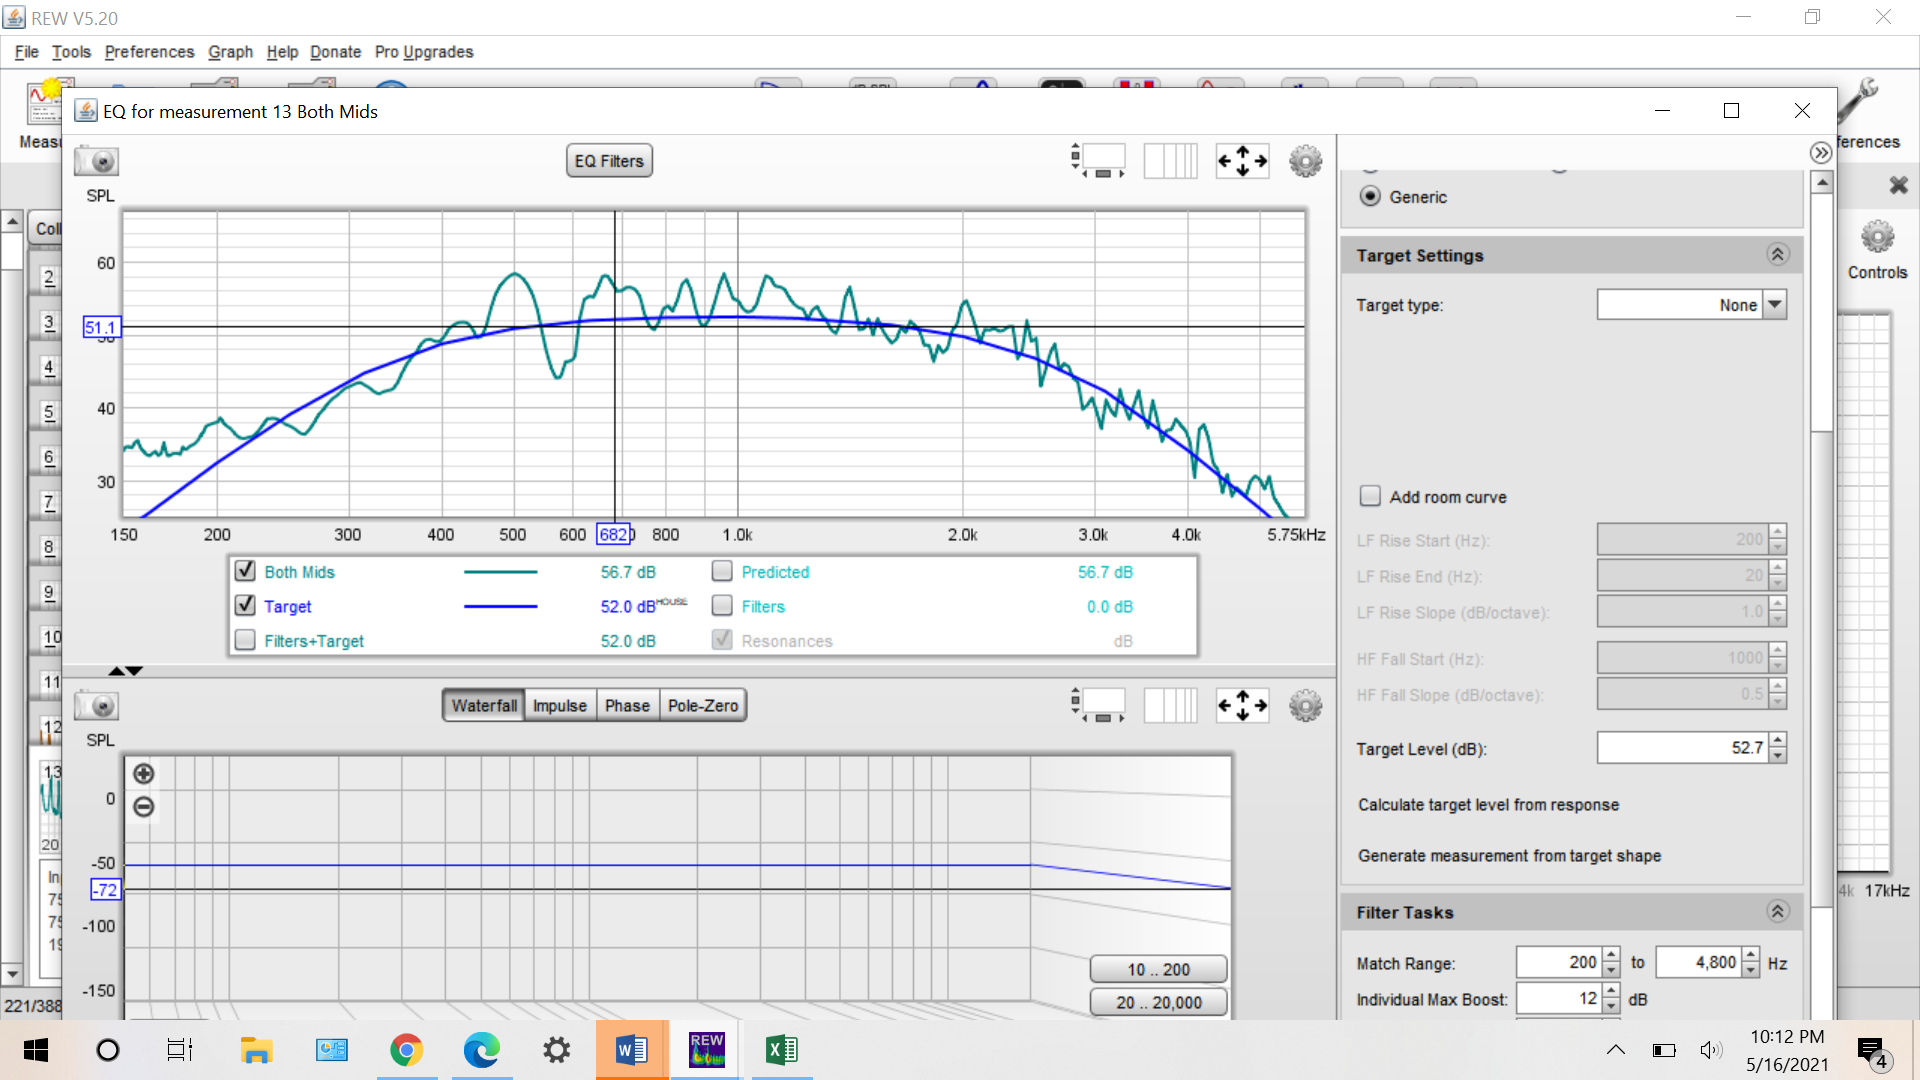This screenshot has height=1080, width=1920.
Task: Open Windows Settings gear in taskbar
Action: (556, 1050)
